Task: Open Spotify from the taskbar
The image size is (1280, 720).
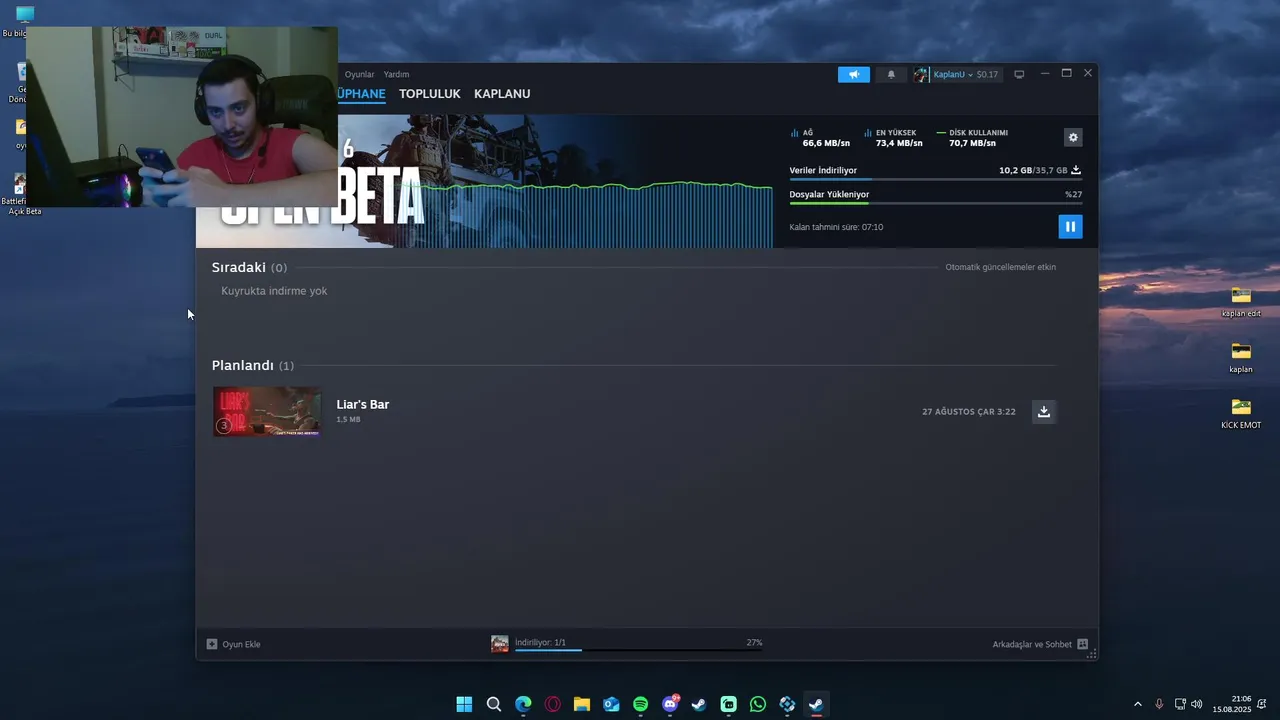Action: [641, 705]
